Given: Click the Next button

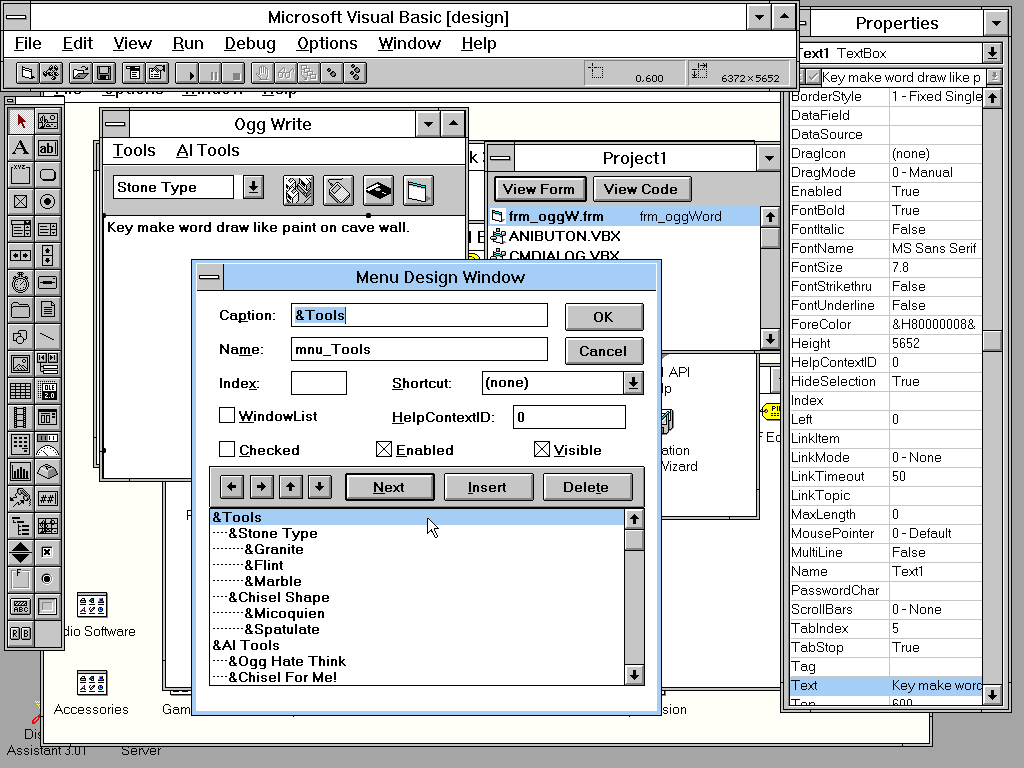Looking at the screenshot, I should 389,487.
